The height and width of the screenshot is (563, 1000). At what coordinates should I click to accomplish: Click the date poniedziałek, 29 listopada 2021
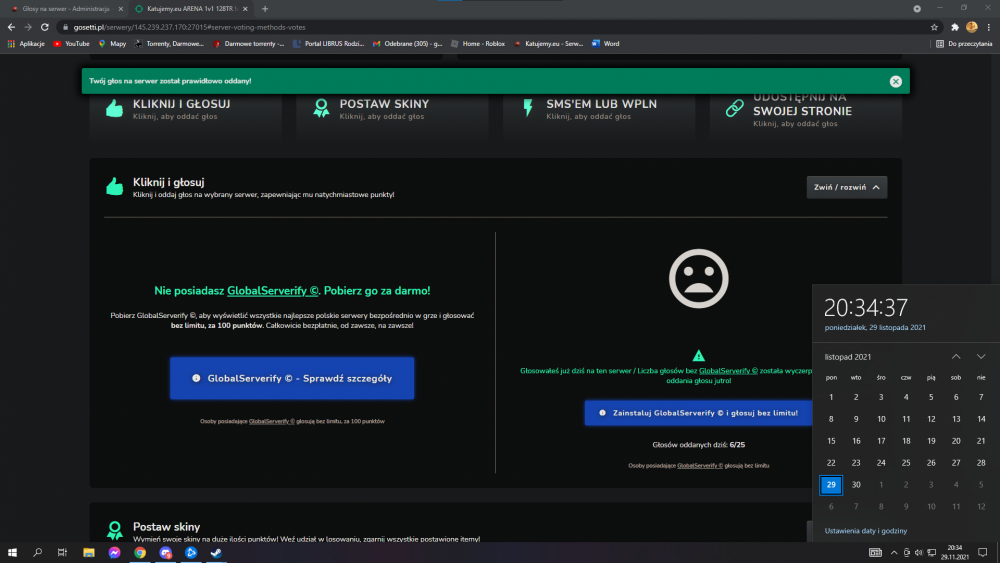pos(875,327)
